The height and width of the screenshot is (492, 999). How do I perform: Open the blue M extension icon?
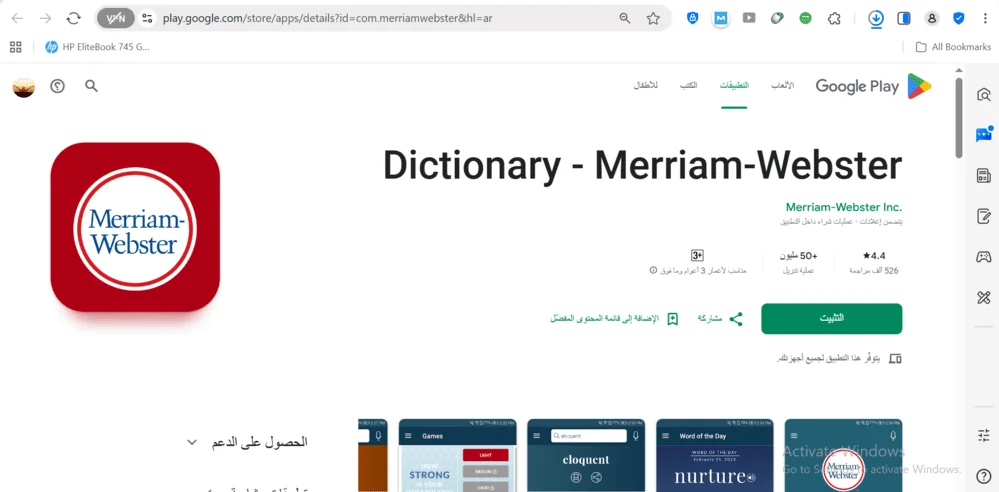tap(721, 18)
